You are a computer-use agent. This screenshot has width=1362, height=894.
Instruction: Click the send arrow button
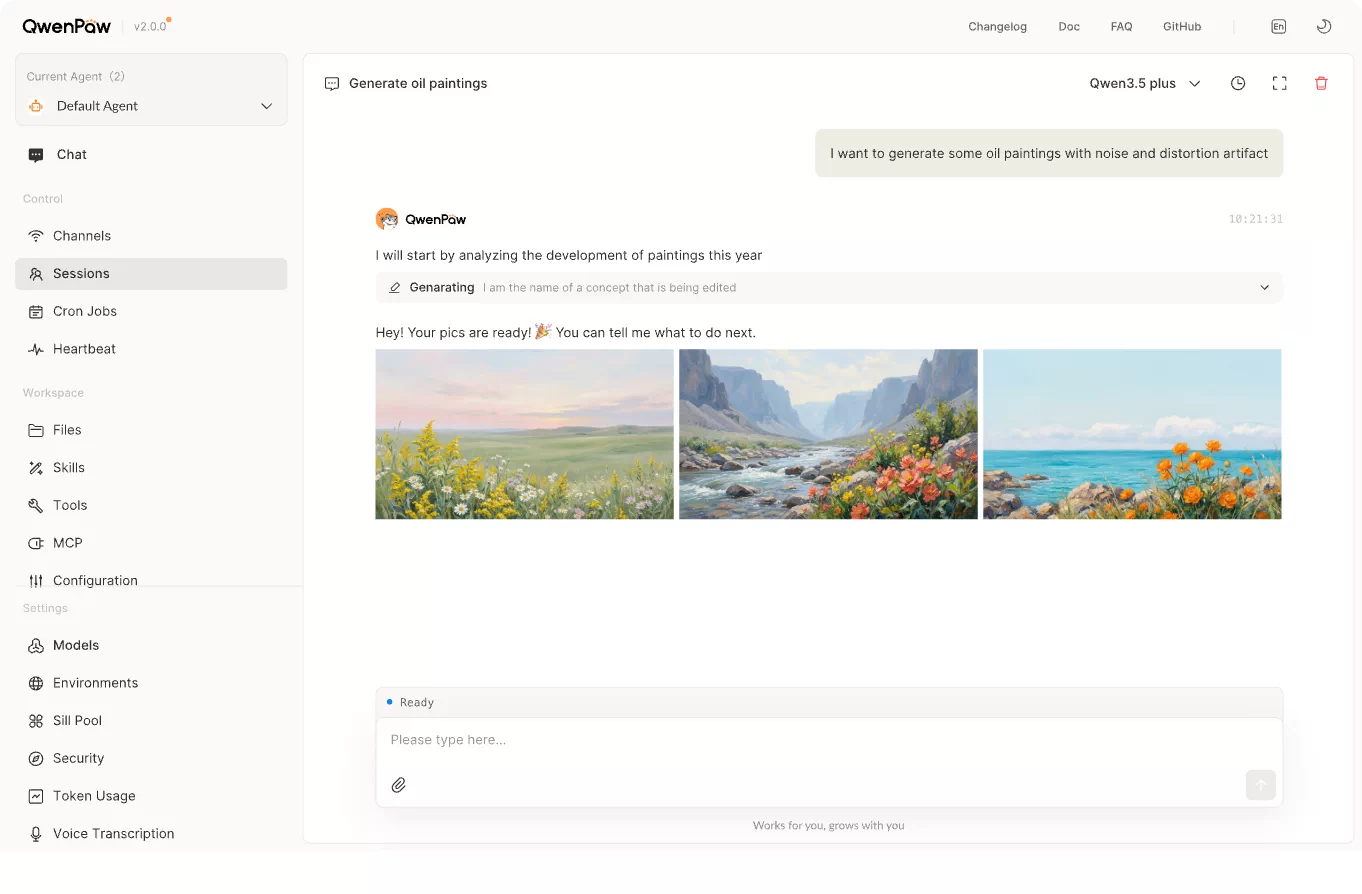coord(1260,785)
